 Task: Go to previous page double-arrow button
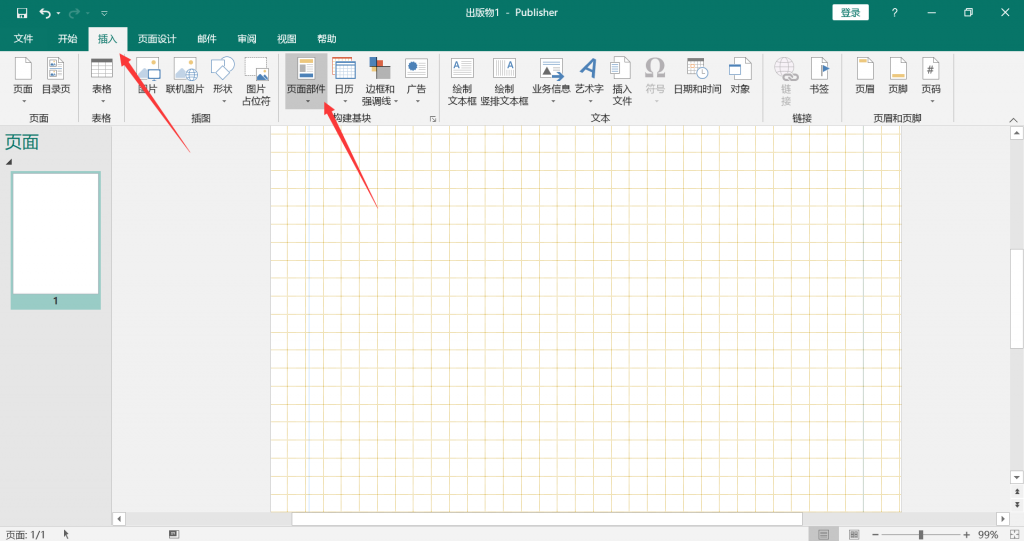click(x=1016, y=491)
